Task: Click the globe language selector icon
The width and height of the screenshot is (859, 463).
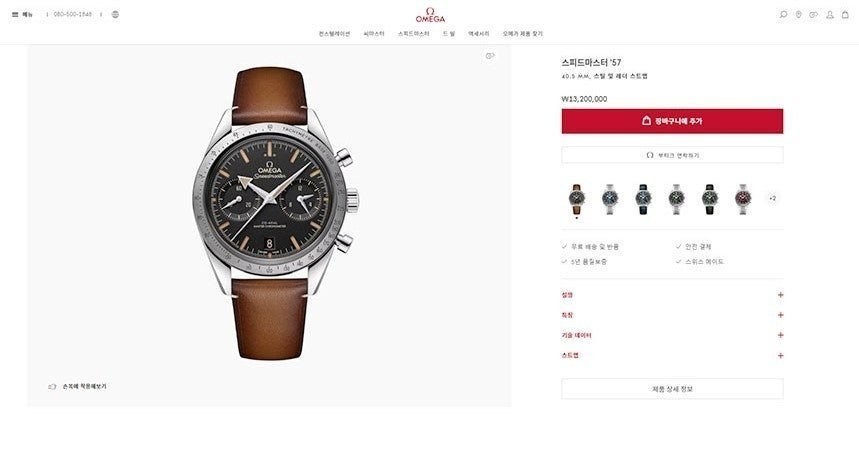Action: tap(115, 14)
